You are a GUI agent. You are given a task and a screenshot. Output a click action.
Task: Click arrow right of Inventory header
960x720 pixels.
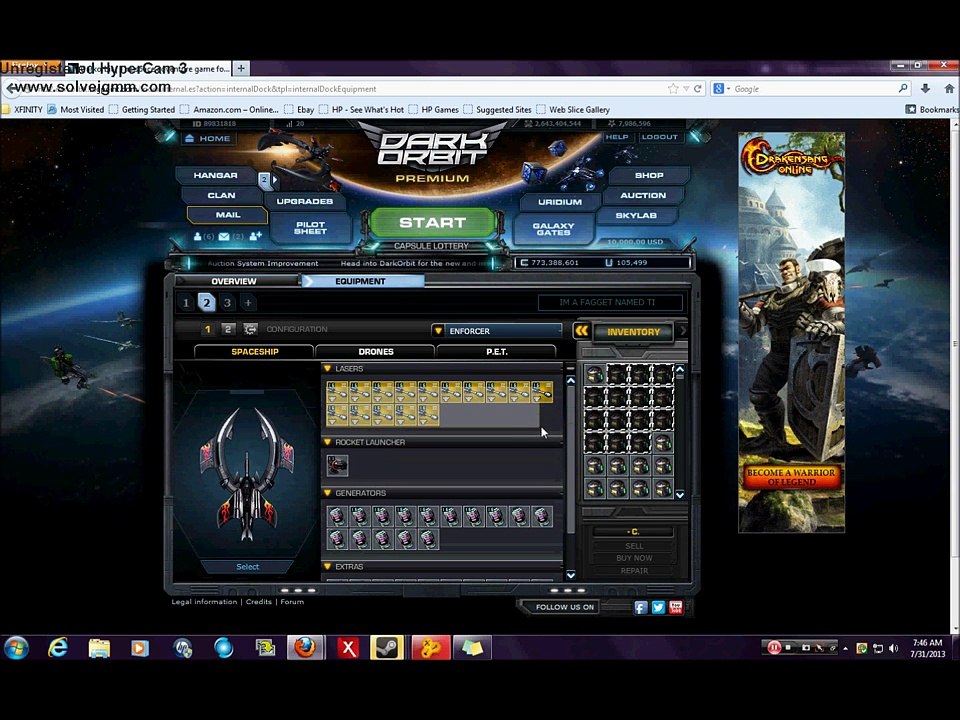coord(682,331)
